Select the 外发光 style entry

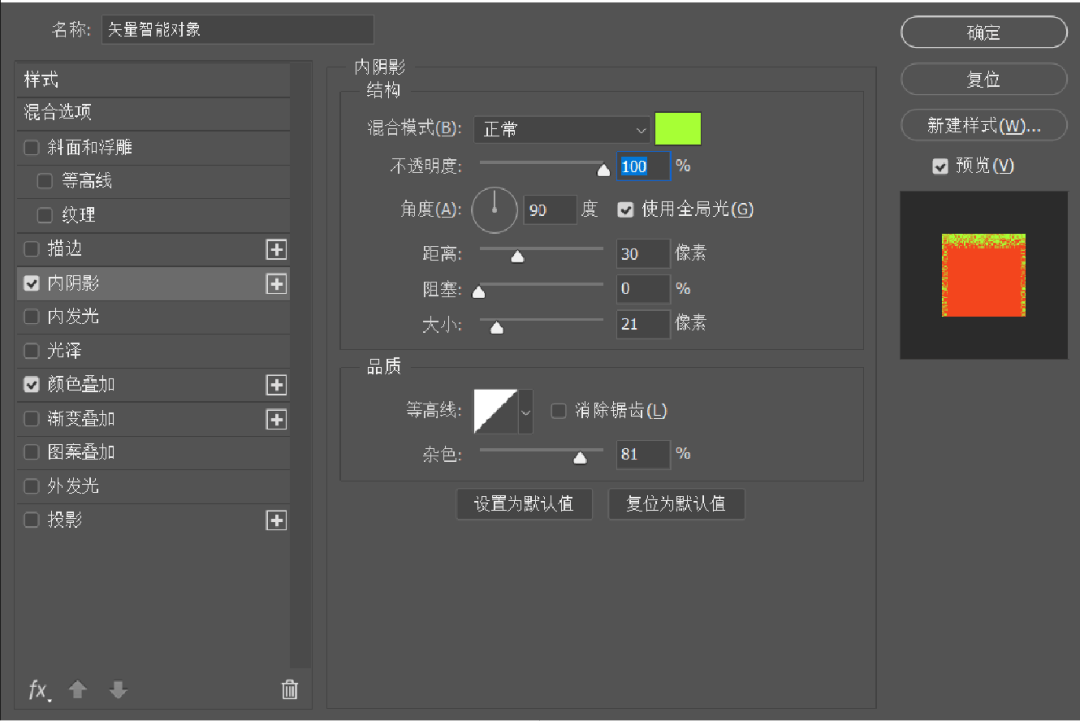tap(73, 486)
